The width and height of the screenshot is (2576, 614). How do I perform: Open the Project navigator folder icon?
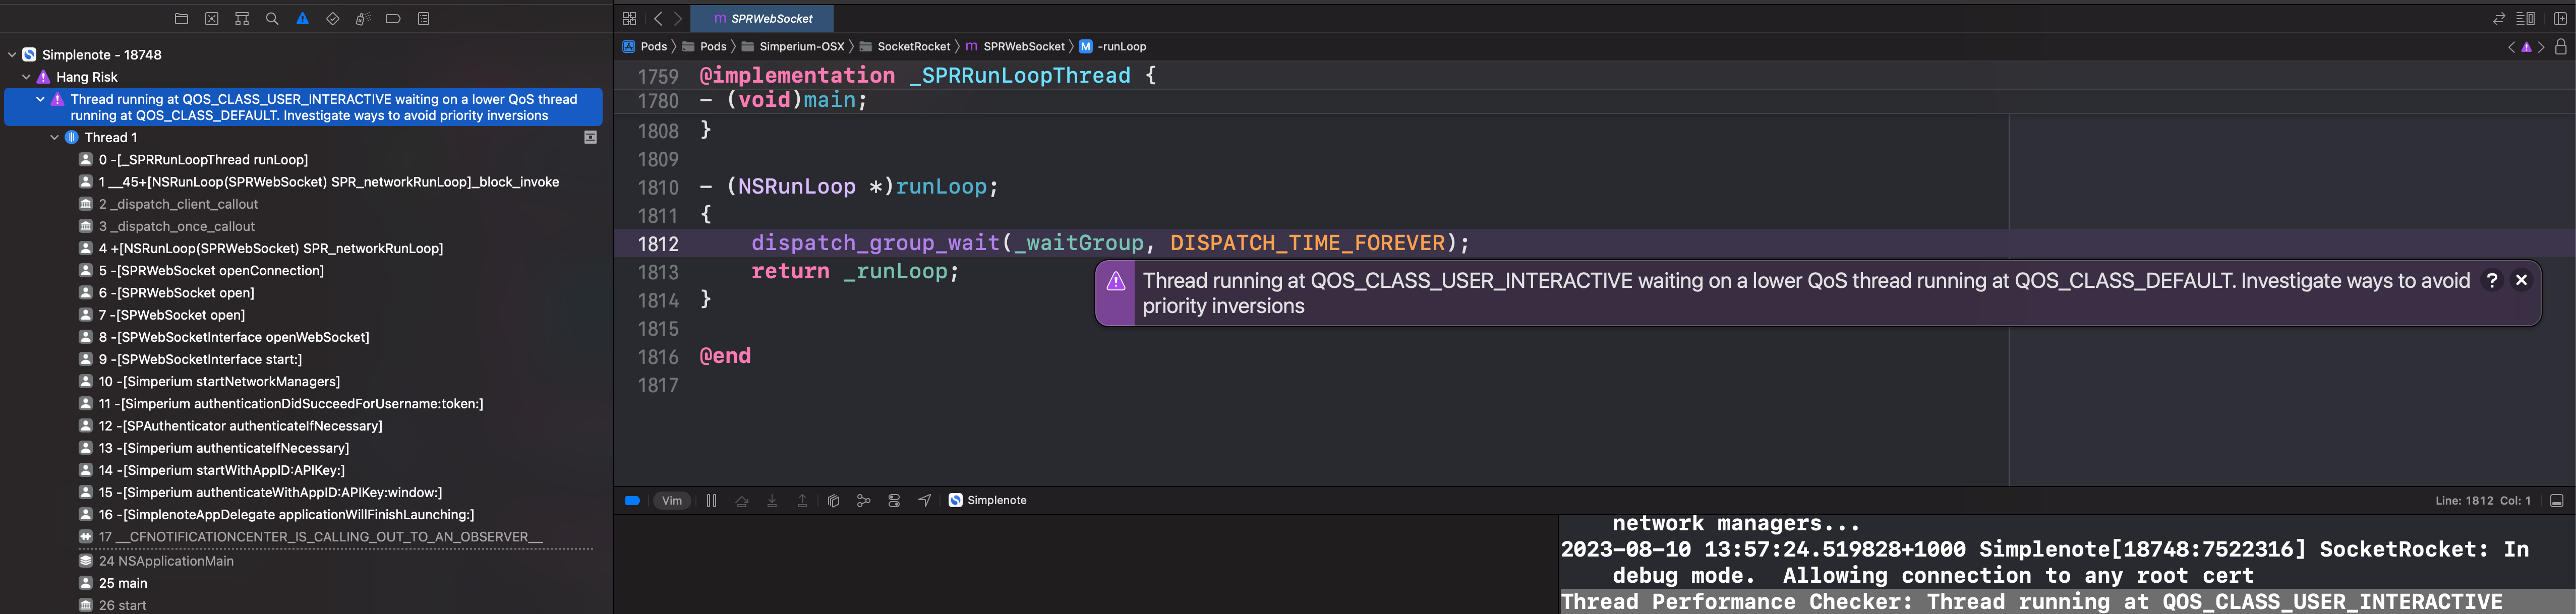click(x=182, y=18)
